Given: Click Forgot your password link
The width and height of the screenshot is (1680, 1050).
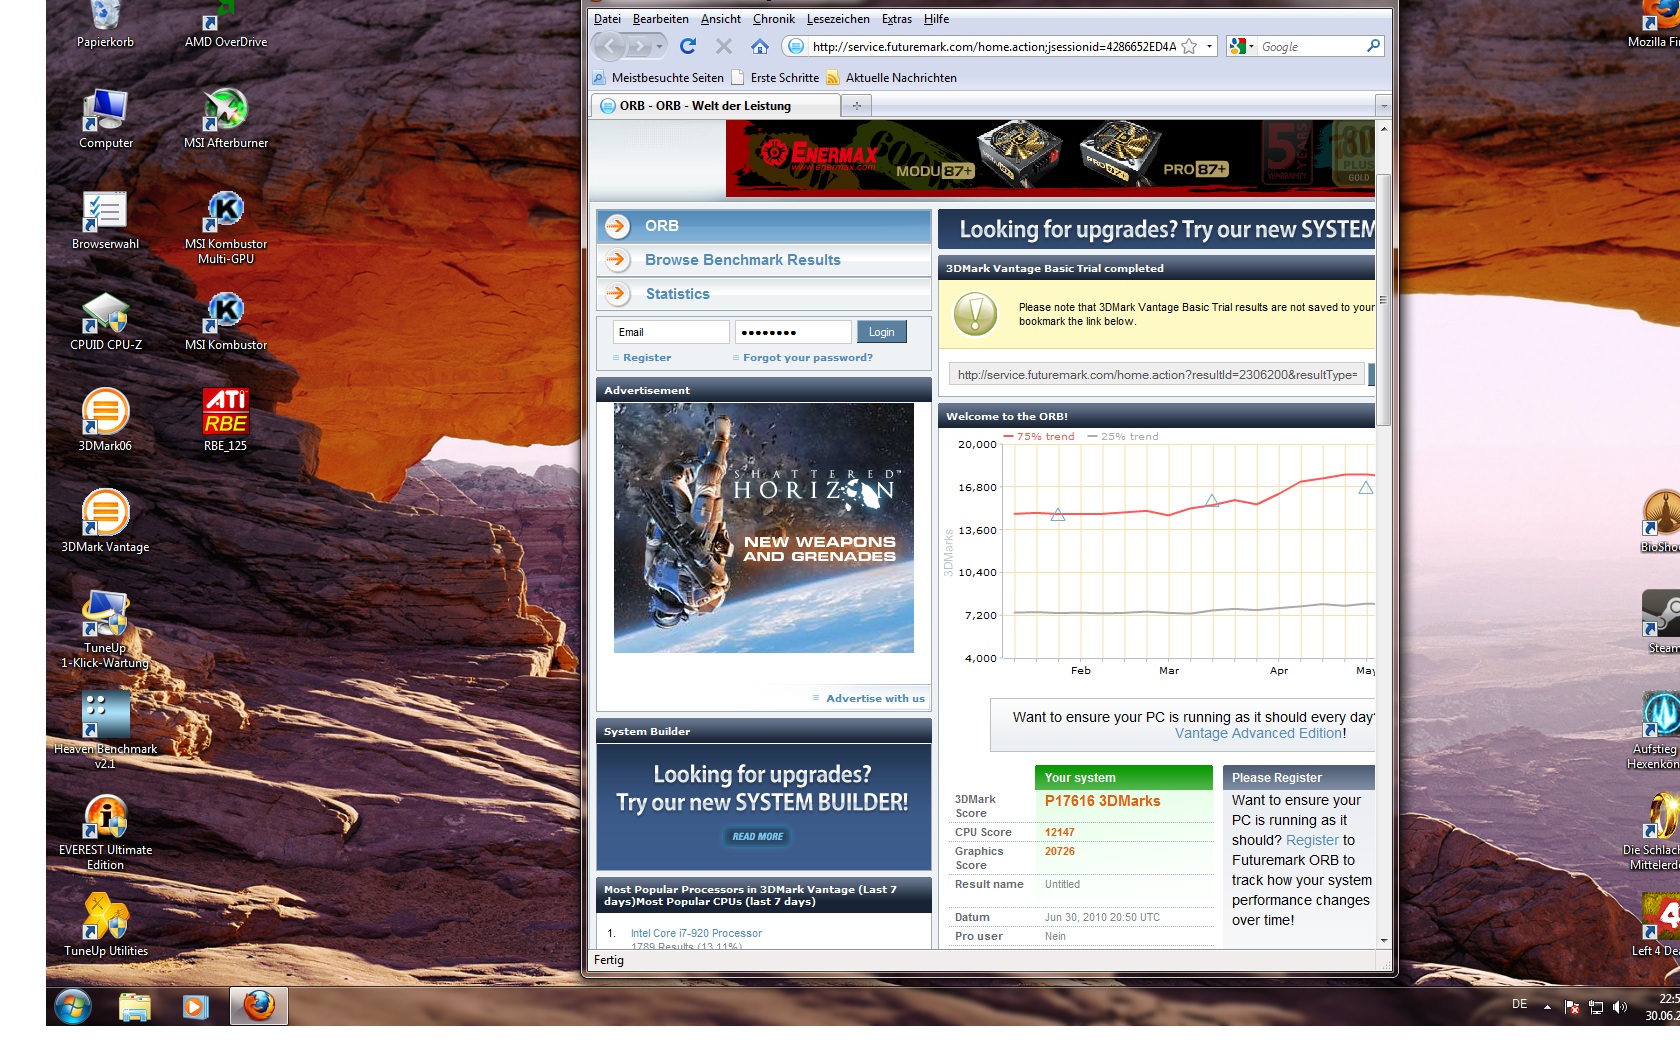Looking at the screenshot, I should (808, 358).
